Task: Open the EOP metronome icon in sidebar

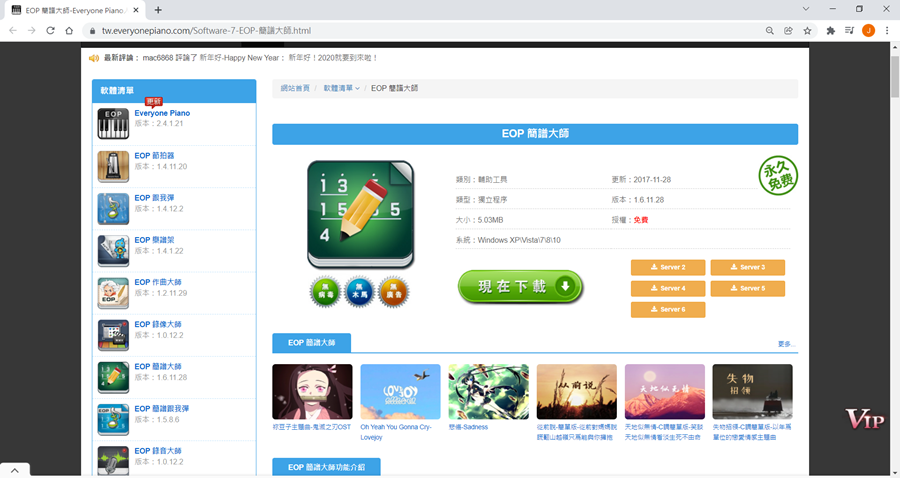Action: [113, 166]
